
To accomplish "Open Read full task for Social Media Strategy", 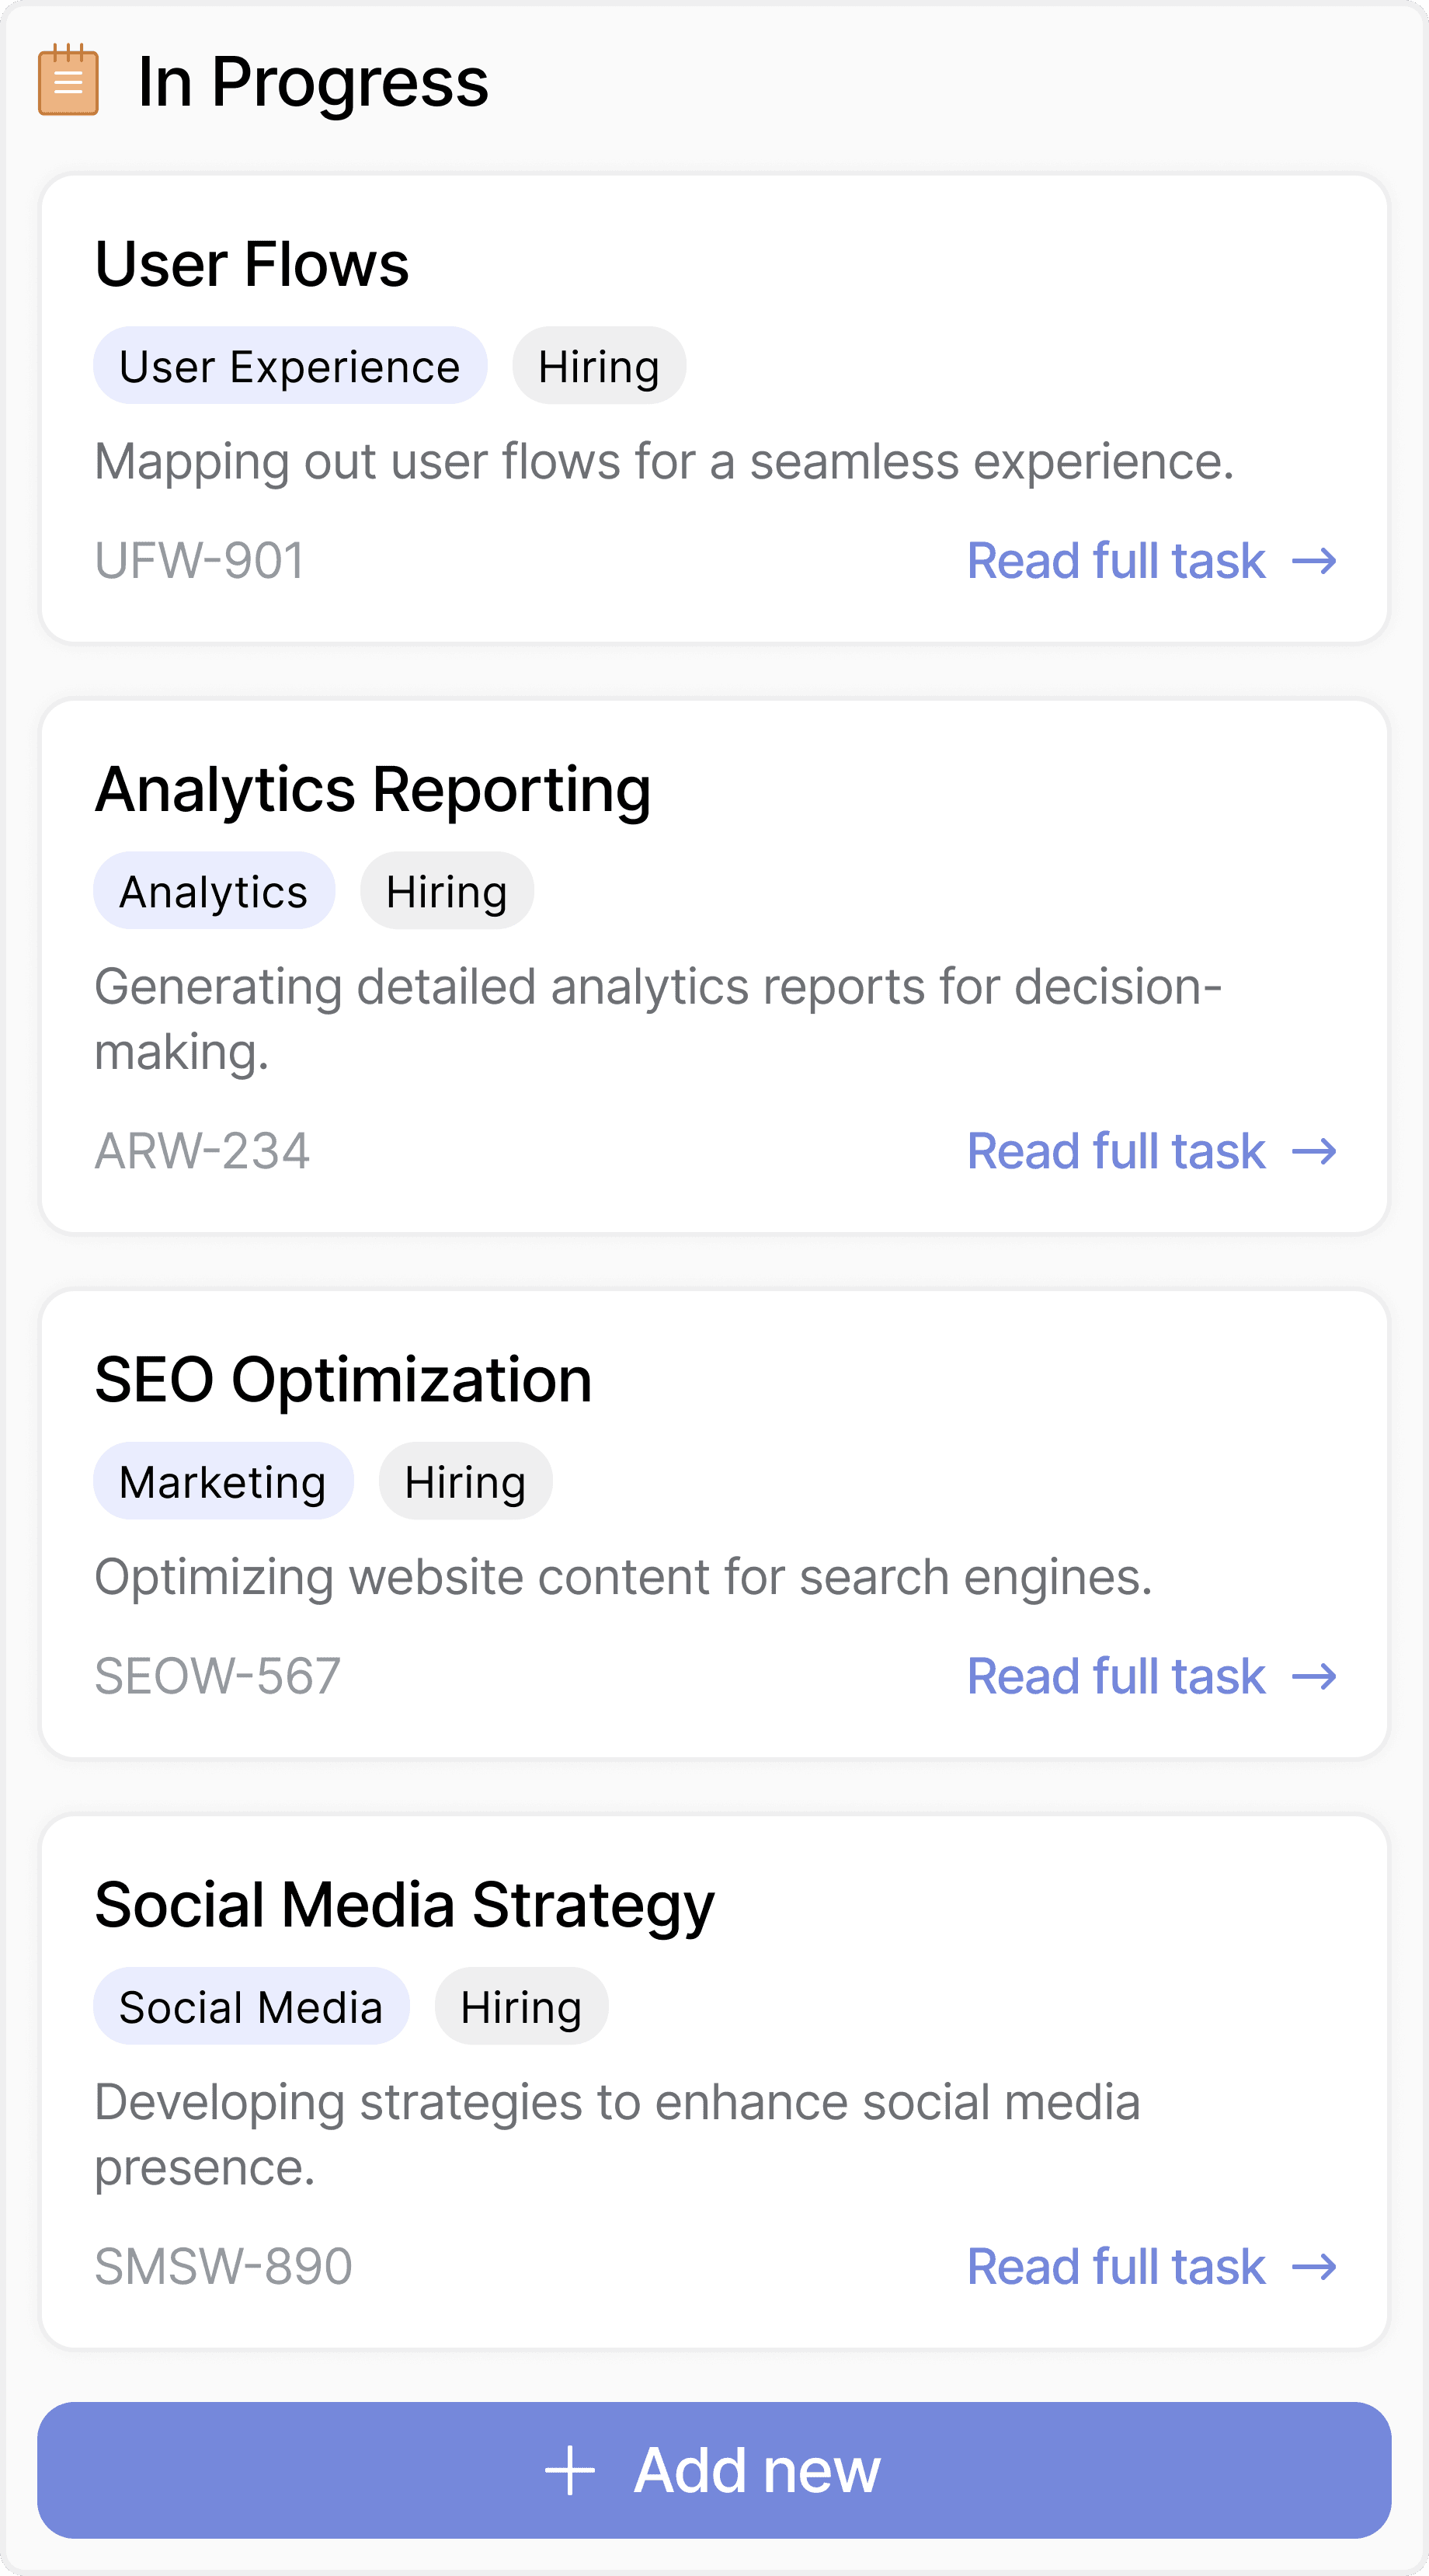I will tap(1115, 2266).
